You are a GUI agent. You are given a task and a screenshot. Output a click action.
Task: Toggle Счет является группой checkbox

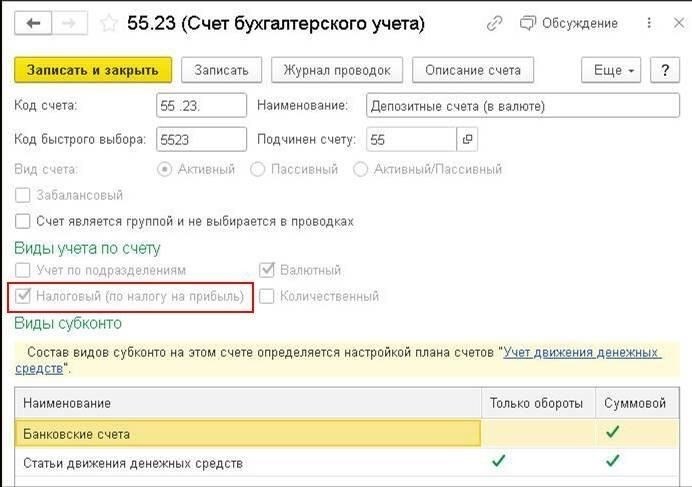click(x=23, y=221)
